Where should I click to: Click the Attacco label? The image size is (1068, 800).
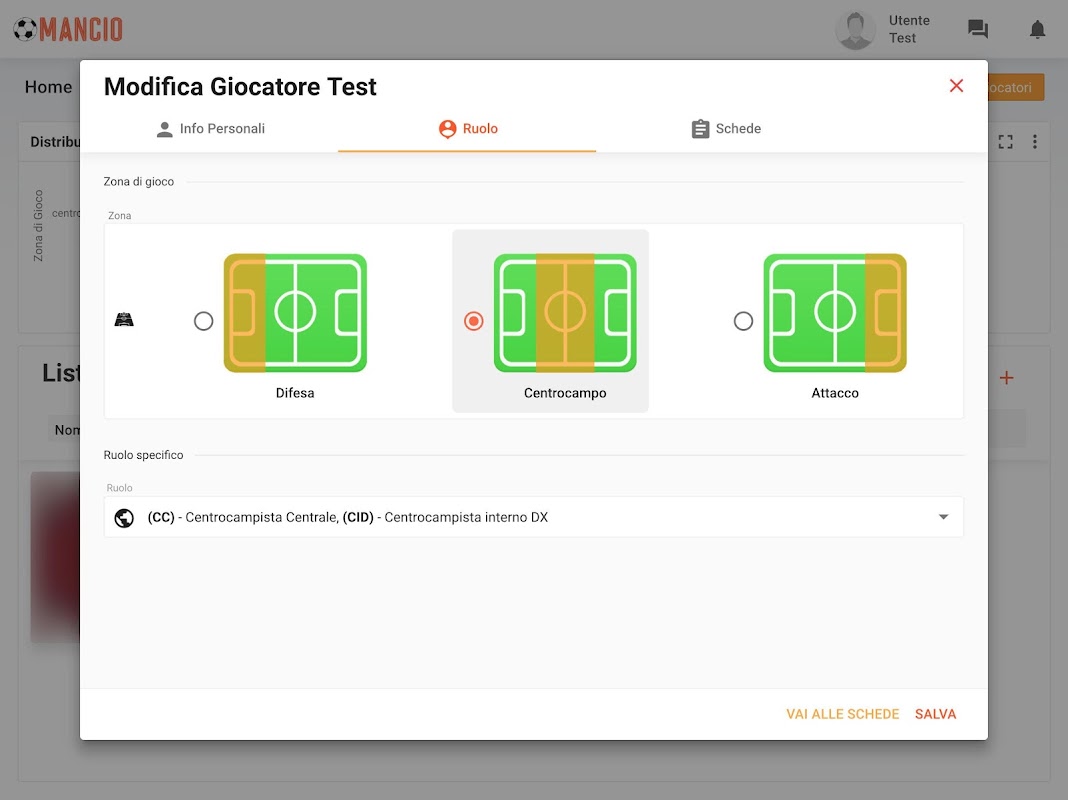coord(834,393)
